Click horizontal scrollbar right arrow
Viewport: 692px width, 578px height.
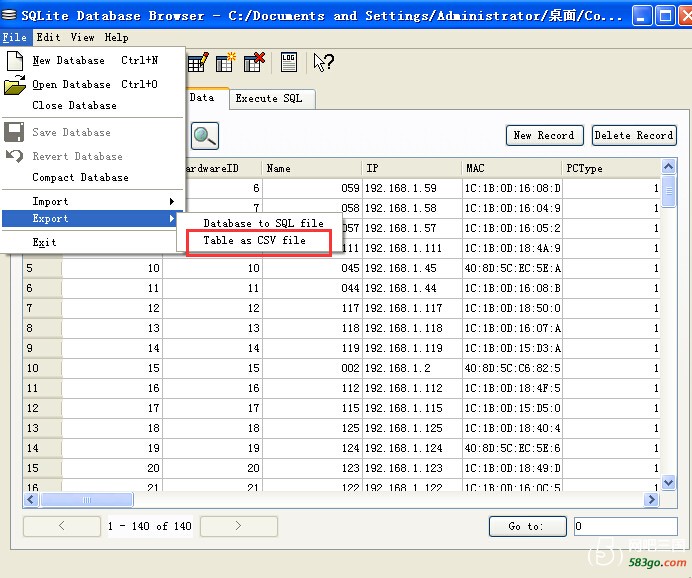(651, 499)
